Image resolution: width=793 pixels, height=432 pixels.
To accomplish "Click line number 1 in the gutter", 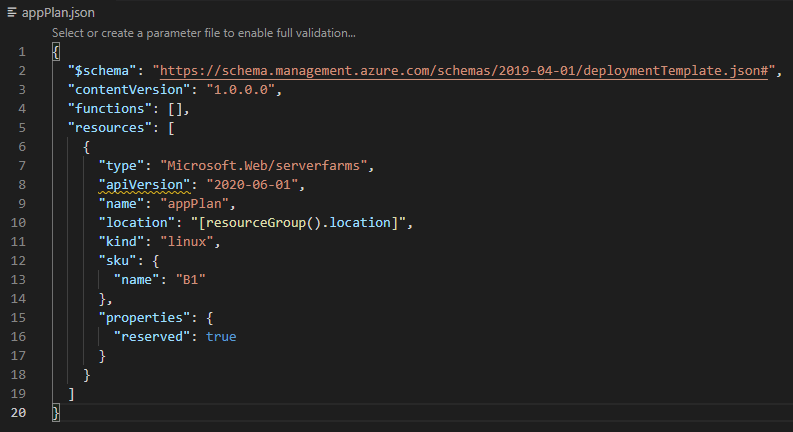I will click(21, 52).
